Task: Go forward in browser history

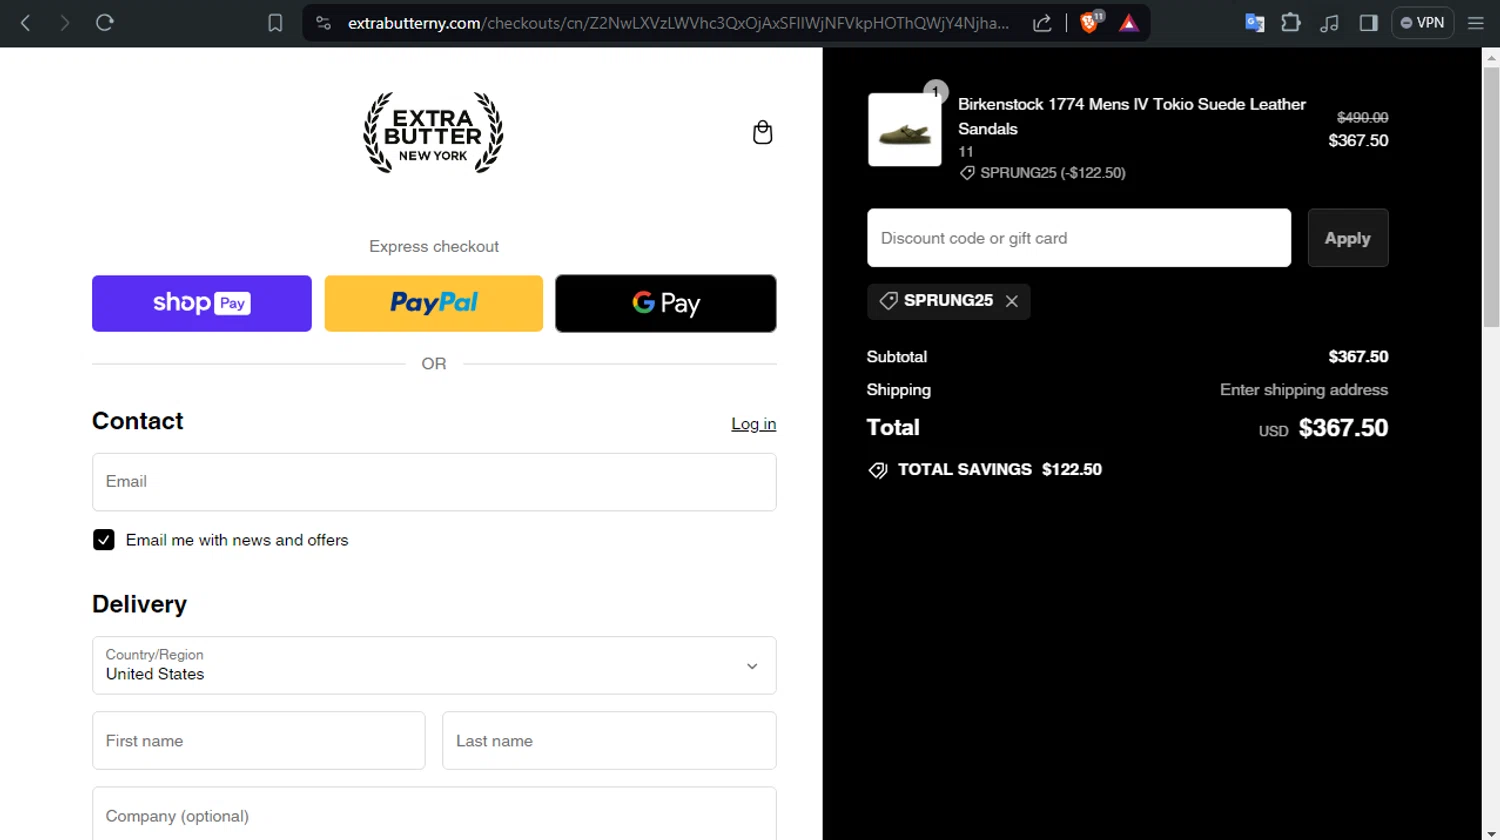Action: tap(65, 22)
